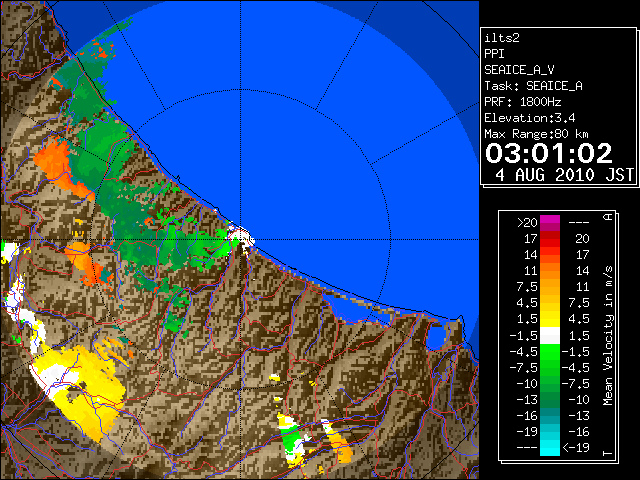The image size is (640, 480).
Task: Click the timestamp 03:01:02
Action: [549, 153]
